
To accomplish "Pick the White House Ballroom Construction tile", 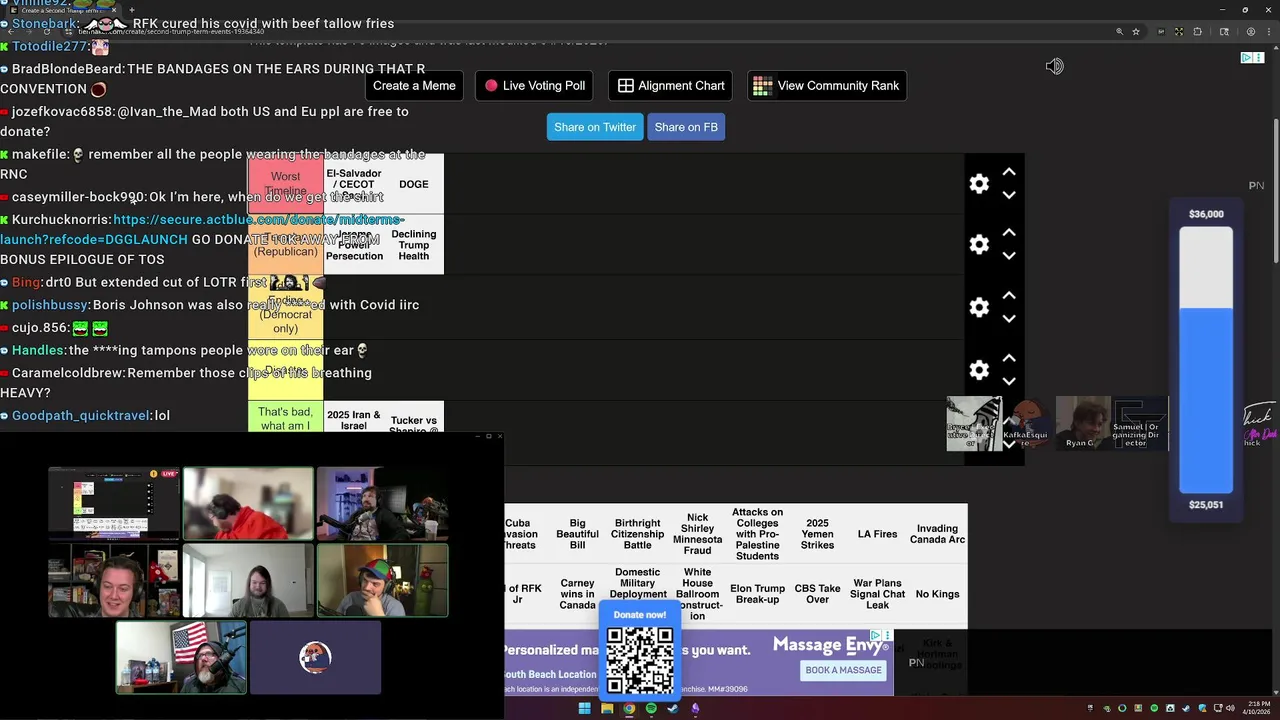I will (x=698, y=594).
